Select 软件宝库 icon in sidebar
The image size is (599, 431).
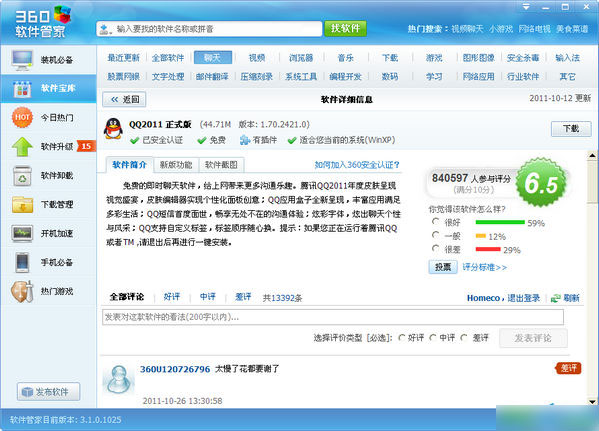click(x=22, y=89)
